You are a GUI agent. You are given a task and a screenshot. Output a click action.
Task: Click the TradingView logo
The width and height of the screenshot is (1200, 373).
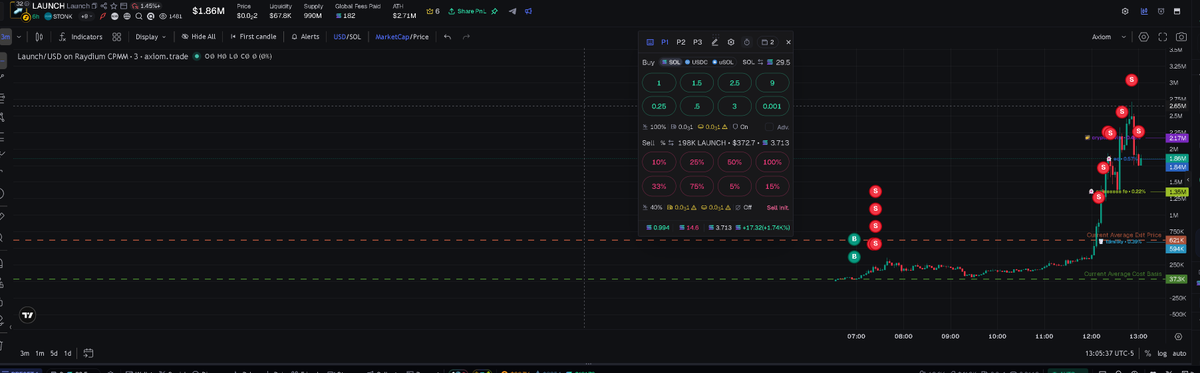click(27, 315)
